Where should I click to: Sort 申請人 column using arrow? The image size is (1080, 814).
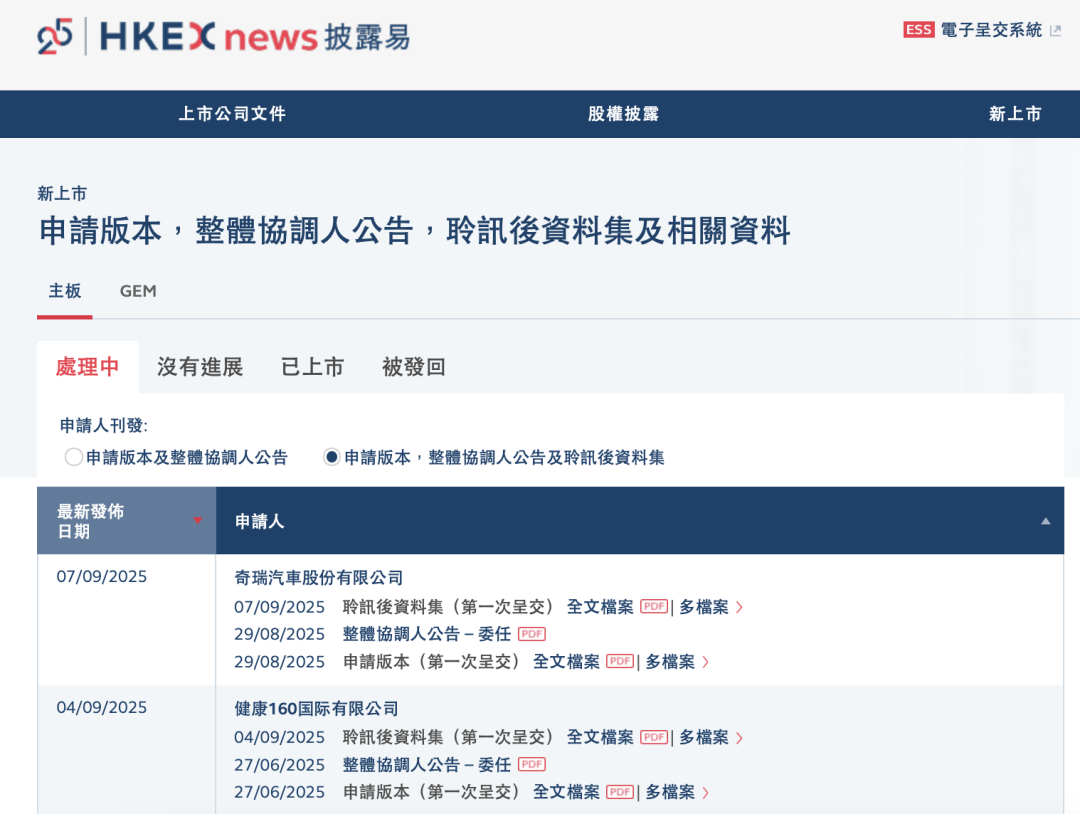click(x=1045, y=521)
